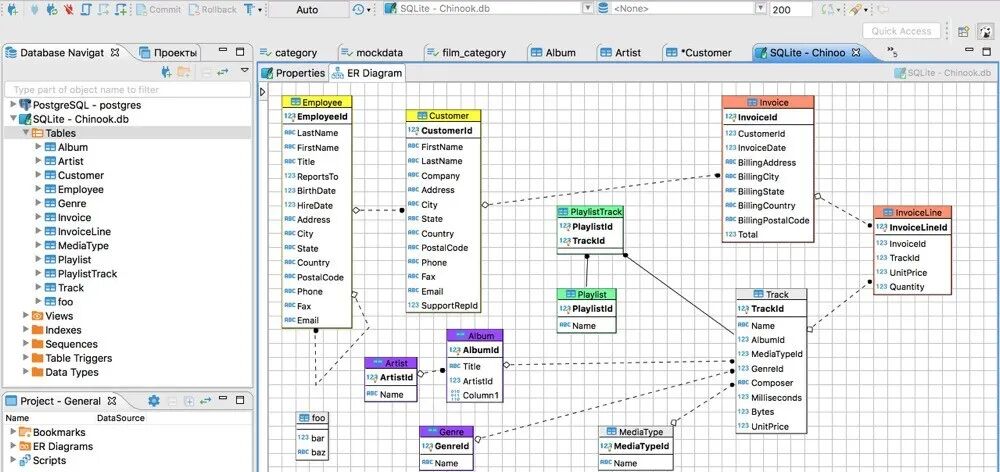Click the Scripts folder icon in Project panel
The height and width of the screenshot is (472, 1000).
[x=25, y=461]
